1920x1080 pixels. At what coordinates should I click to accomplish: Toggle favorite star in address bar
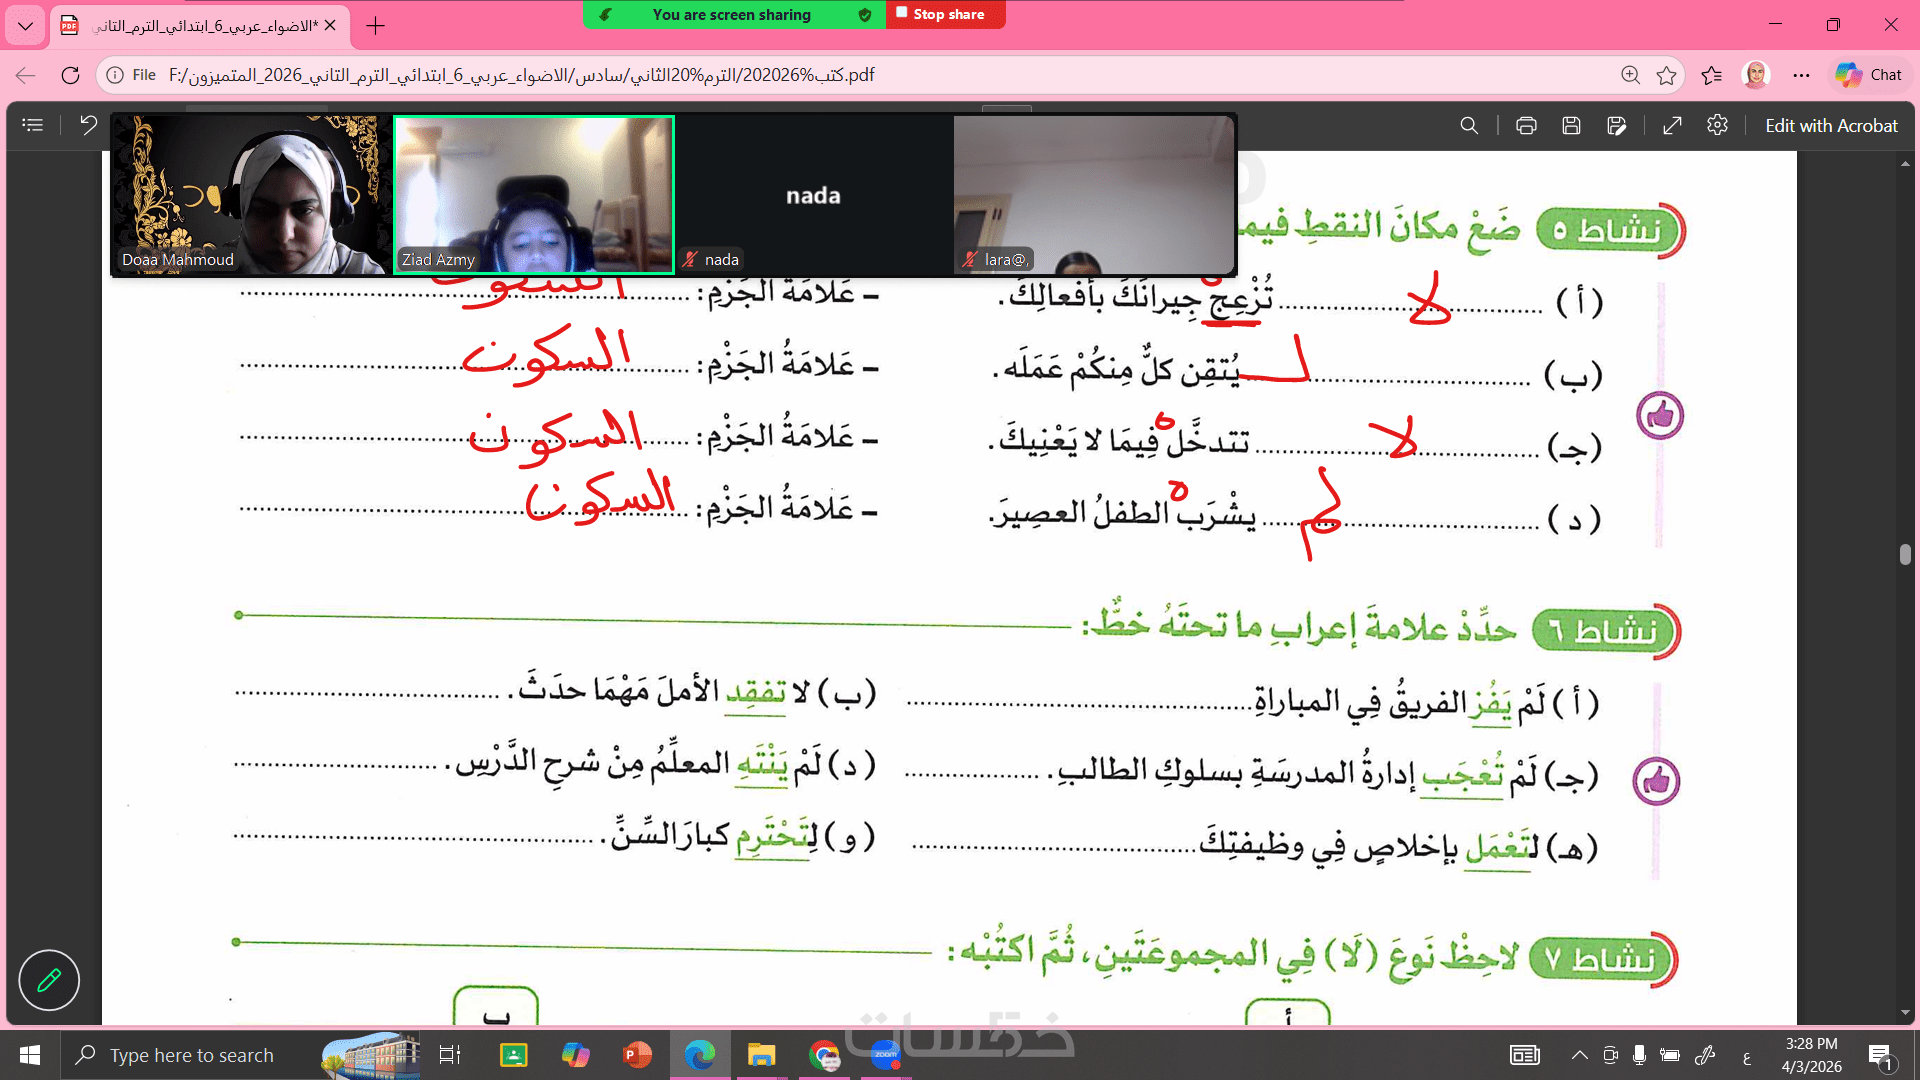pyautogui.click(x=1666, y=75)
